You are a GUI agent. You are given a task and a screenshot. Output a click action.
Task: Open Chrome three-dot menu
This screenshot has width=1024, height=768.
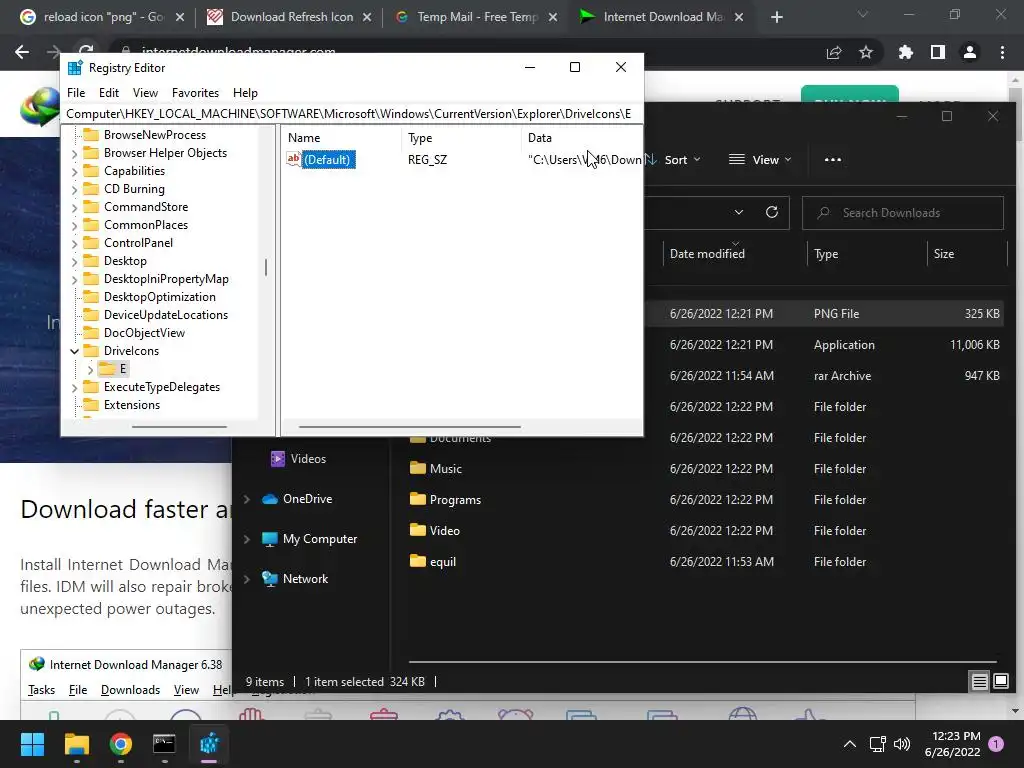coord(1002,52)
